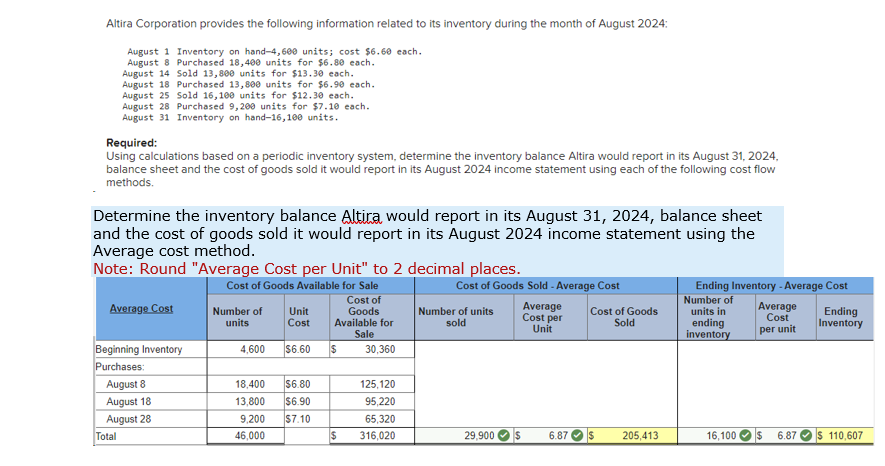Click Cost of Goods Available for Sale header
This screenshot has width=885, height=466.
point(302,285)
